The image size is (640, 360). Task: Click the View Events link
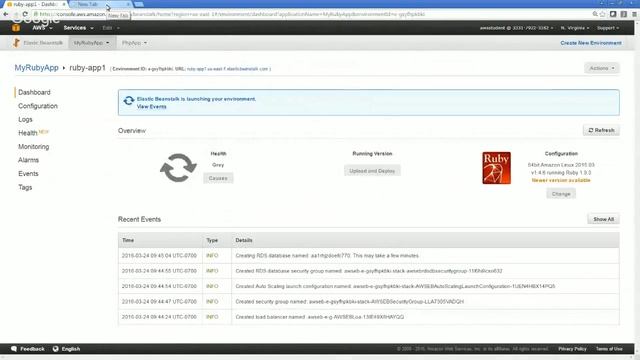tap(151, 107)
